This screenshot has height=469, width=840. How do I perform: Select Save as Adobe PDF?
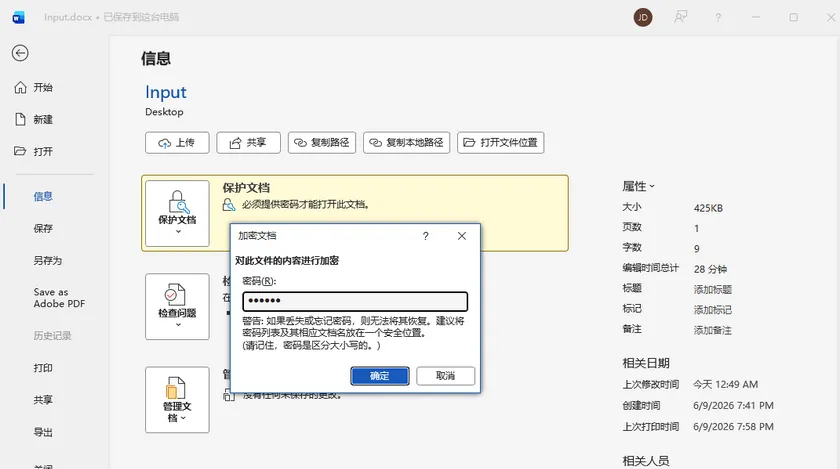pyautogui.click(x=59, y=298)
